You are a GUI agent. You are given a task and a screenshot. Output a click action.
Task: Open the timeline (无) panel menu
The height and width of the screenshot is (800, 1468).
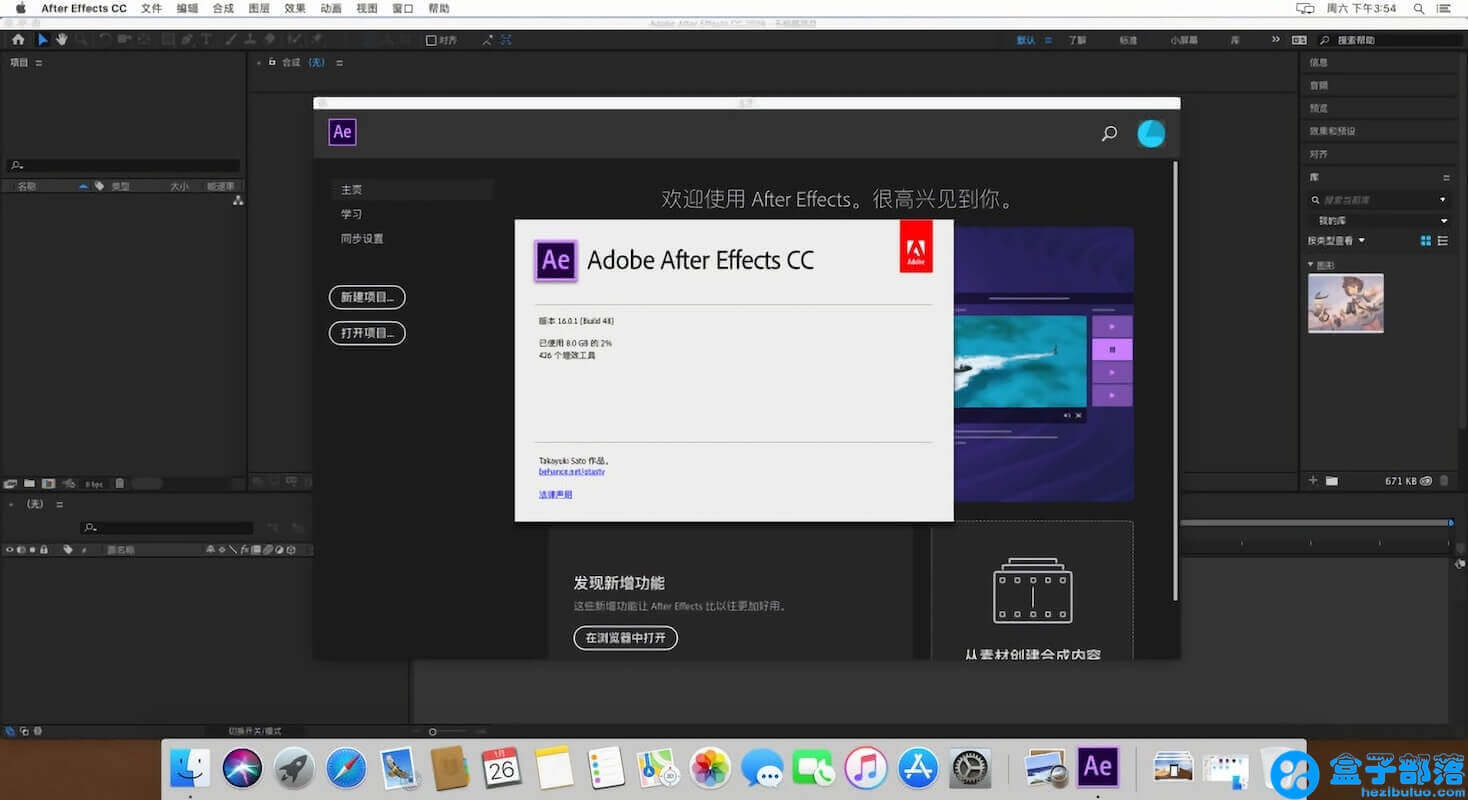click(x=59, y=505)
